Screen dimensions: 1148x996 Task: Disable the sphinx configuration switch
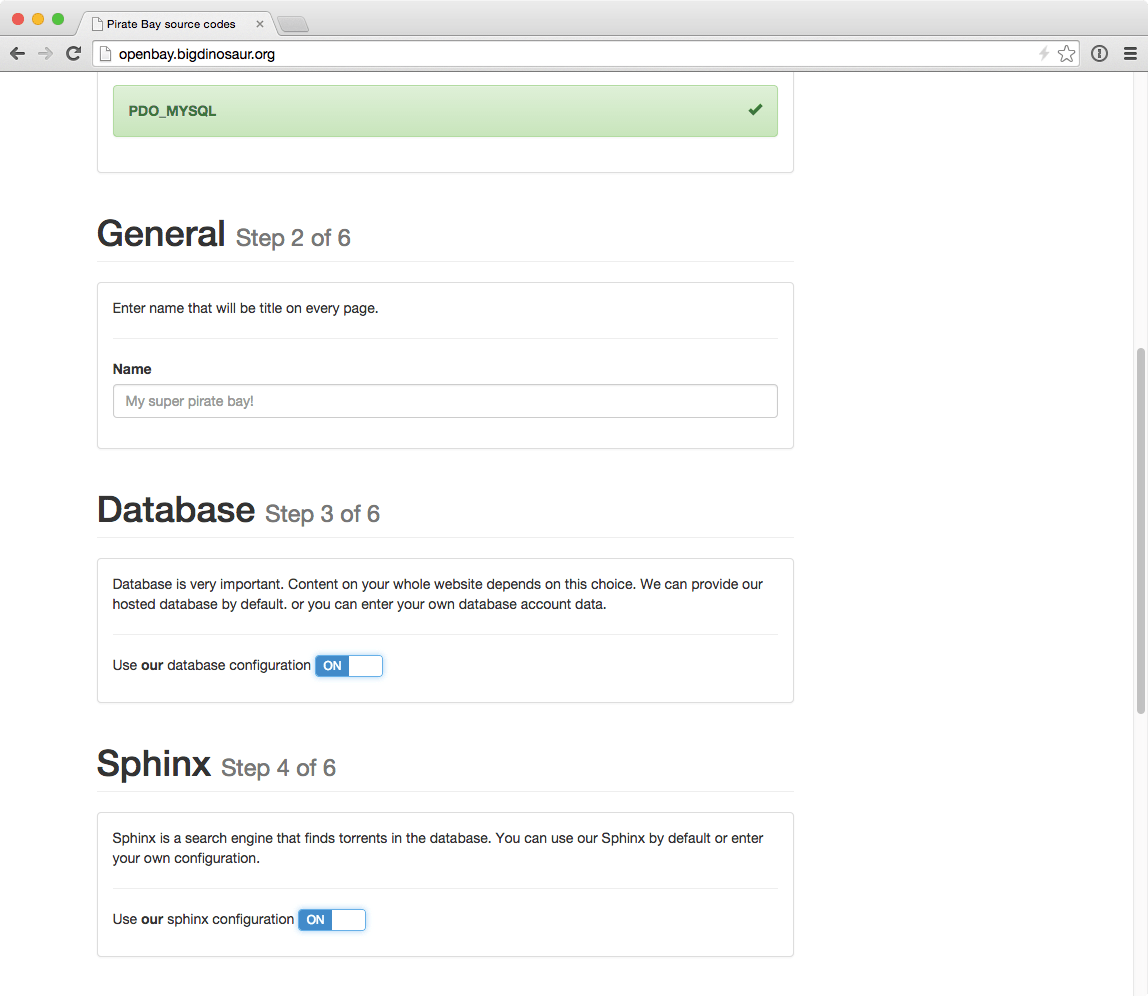pyautogui.click(x=332, y=920)
